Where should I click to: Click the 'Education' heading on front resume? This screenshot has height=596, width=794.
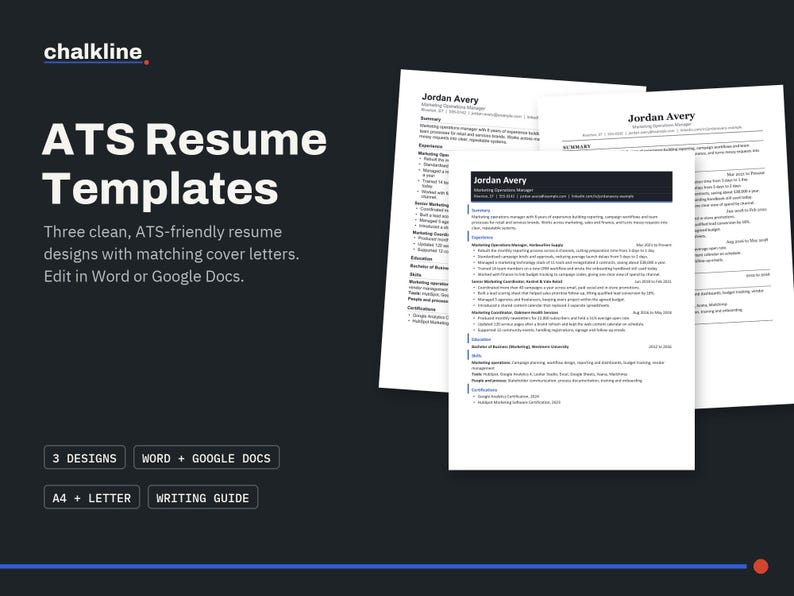[481, 339]
